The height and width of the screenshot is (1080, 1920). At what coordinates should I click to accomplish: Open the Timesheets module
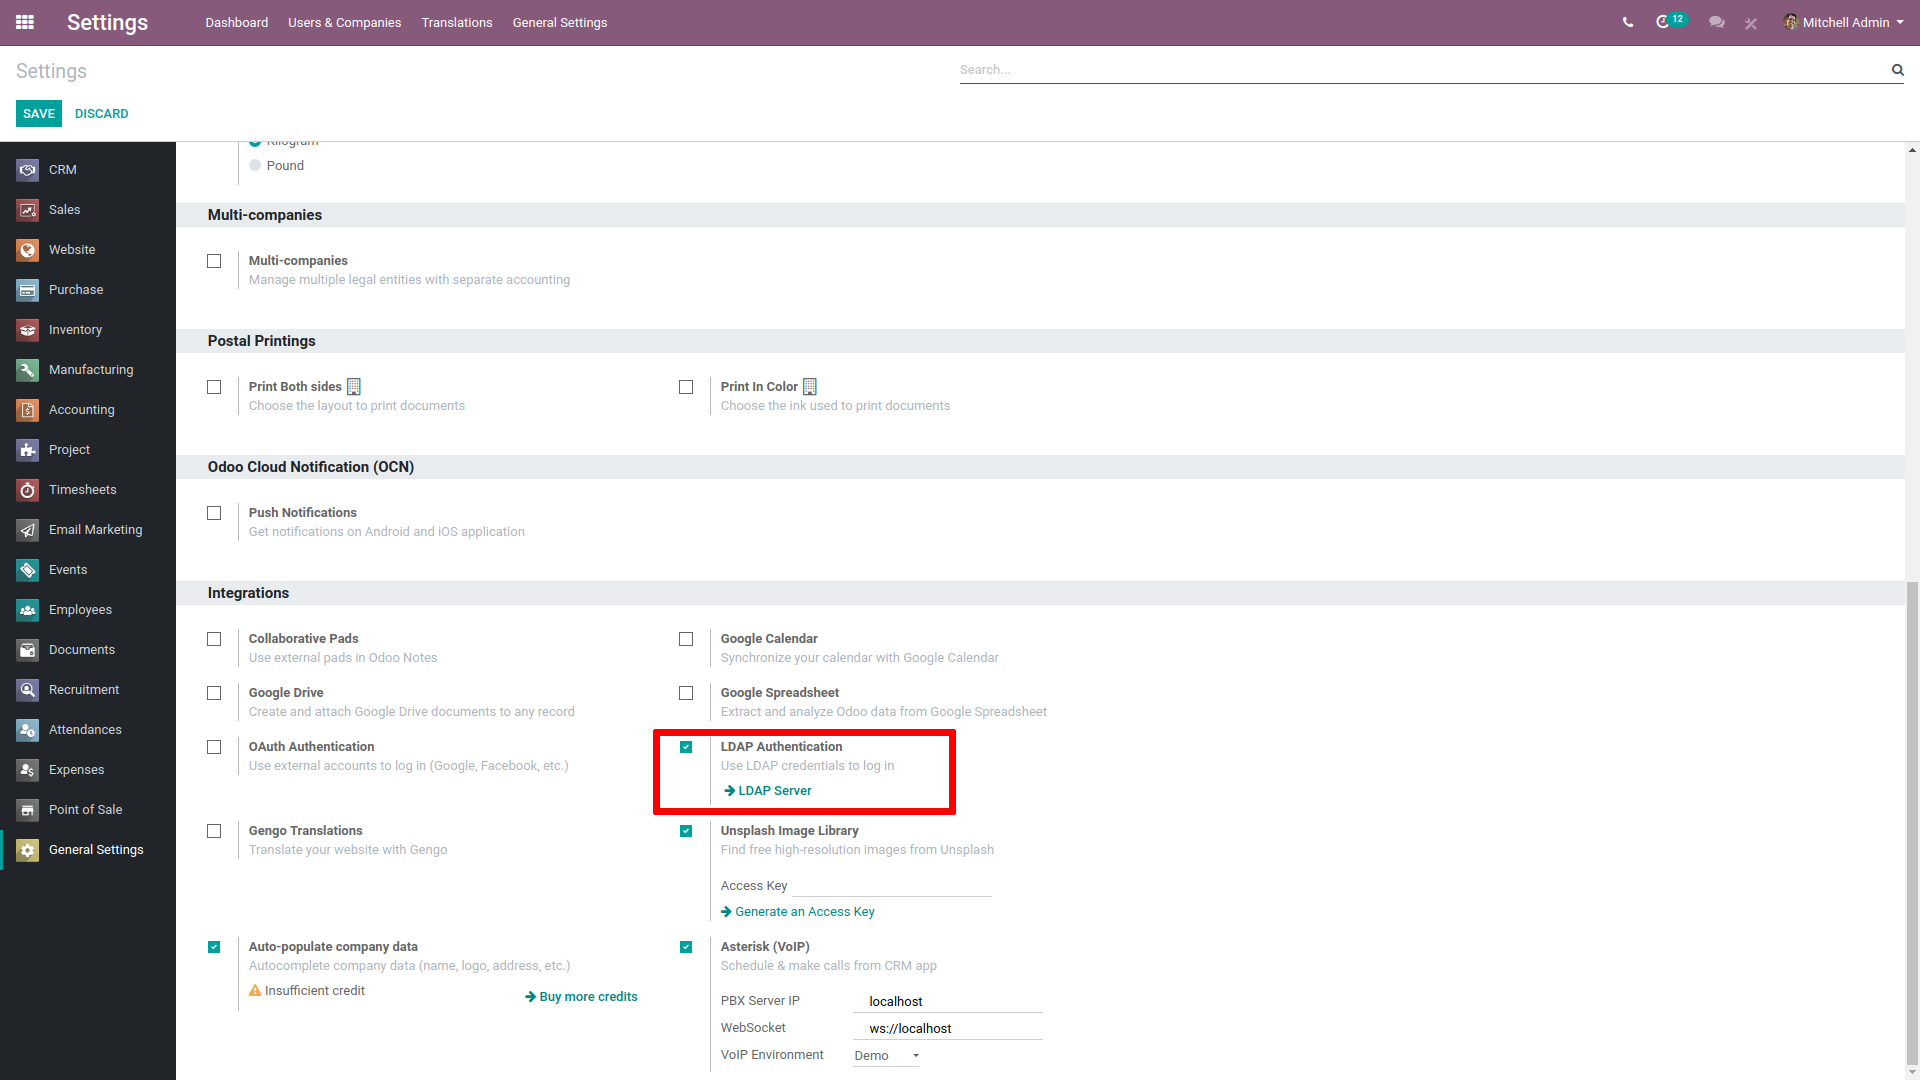(80, 489)
